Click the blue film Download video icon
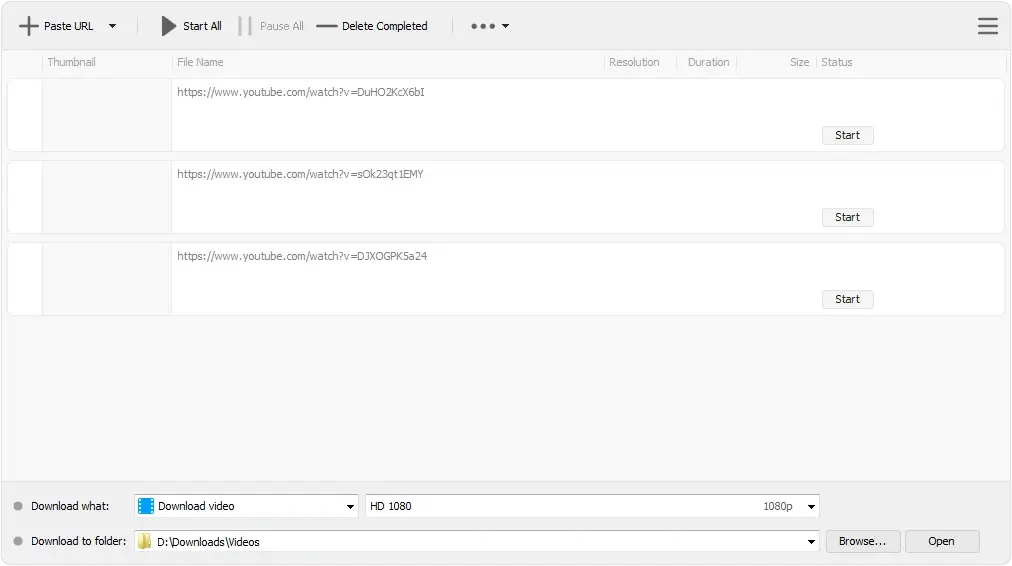This screenshot has height=566, width=1012. coord(146,506)
